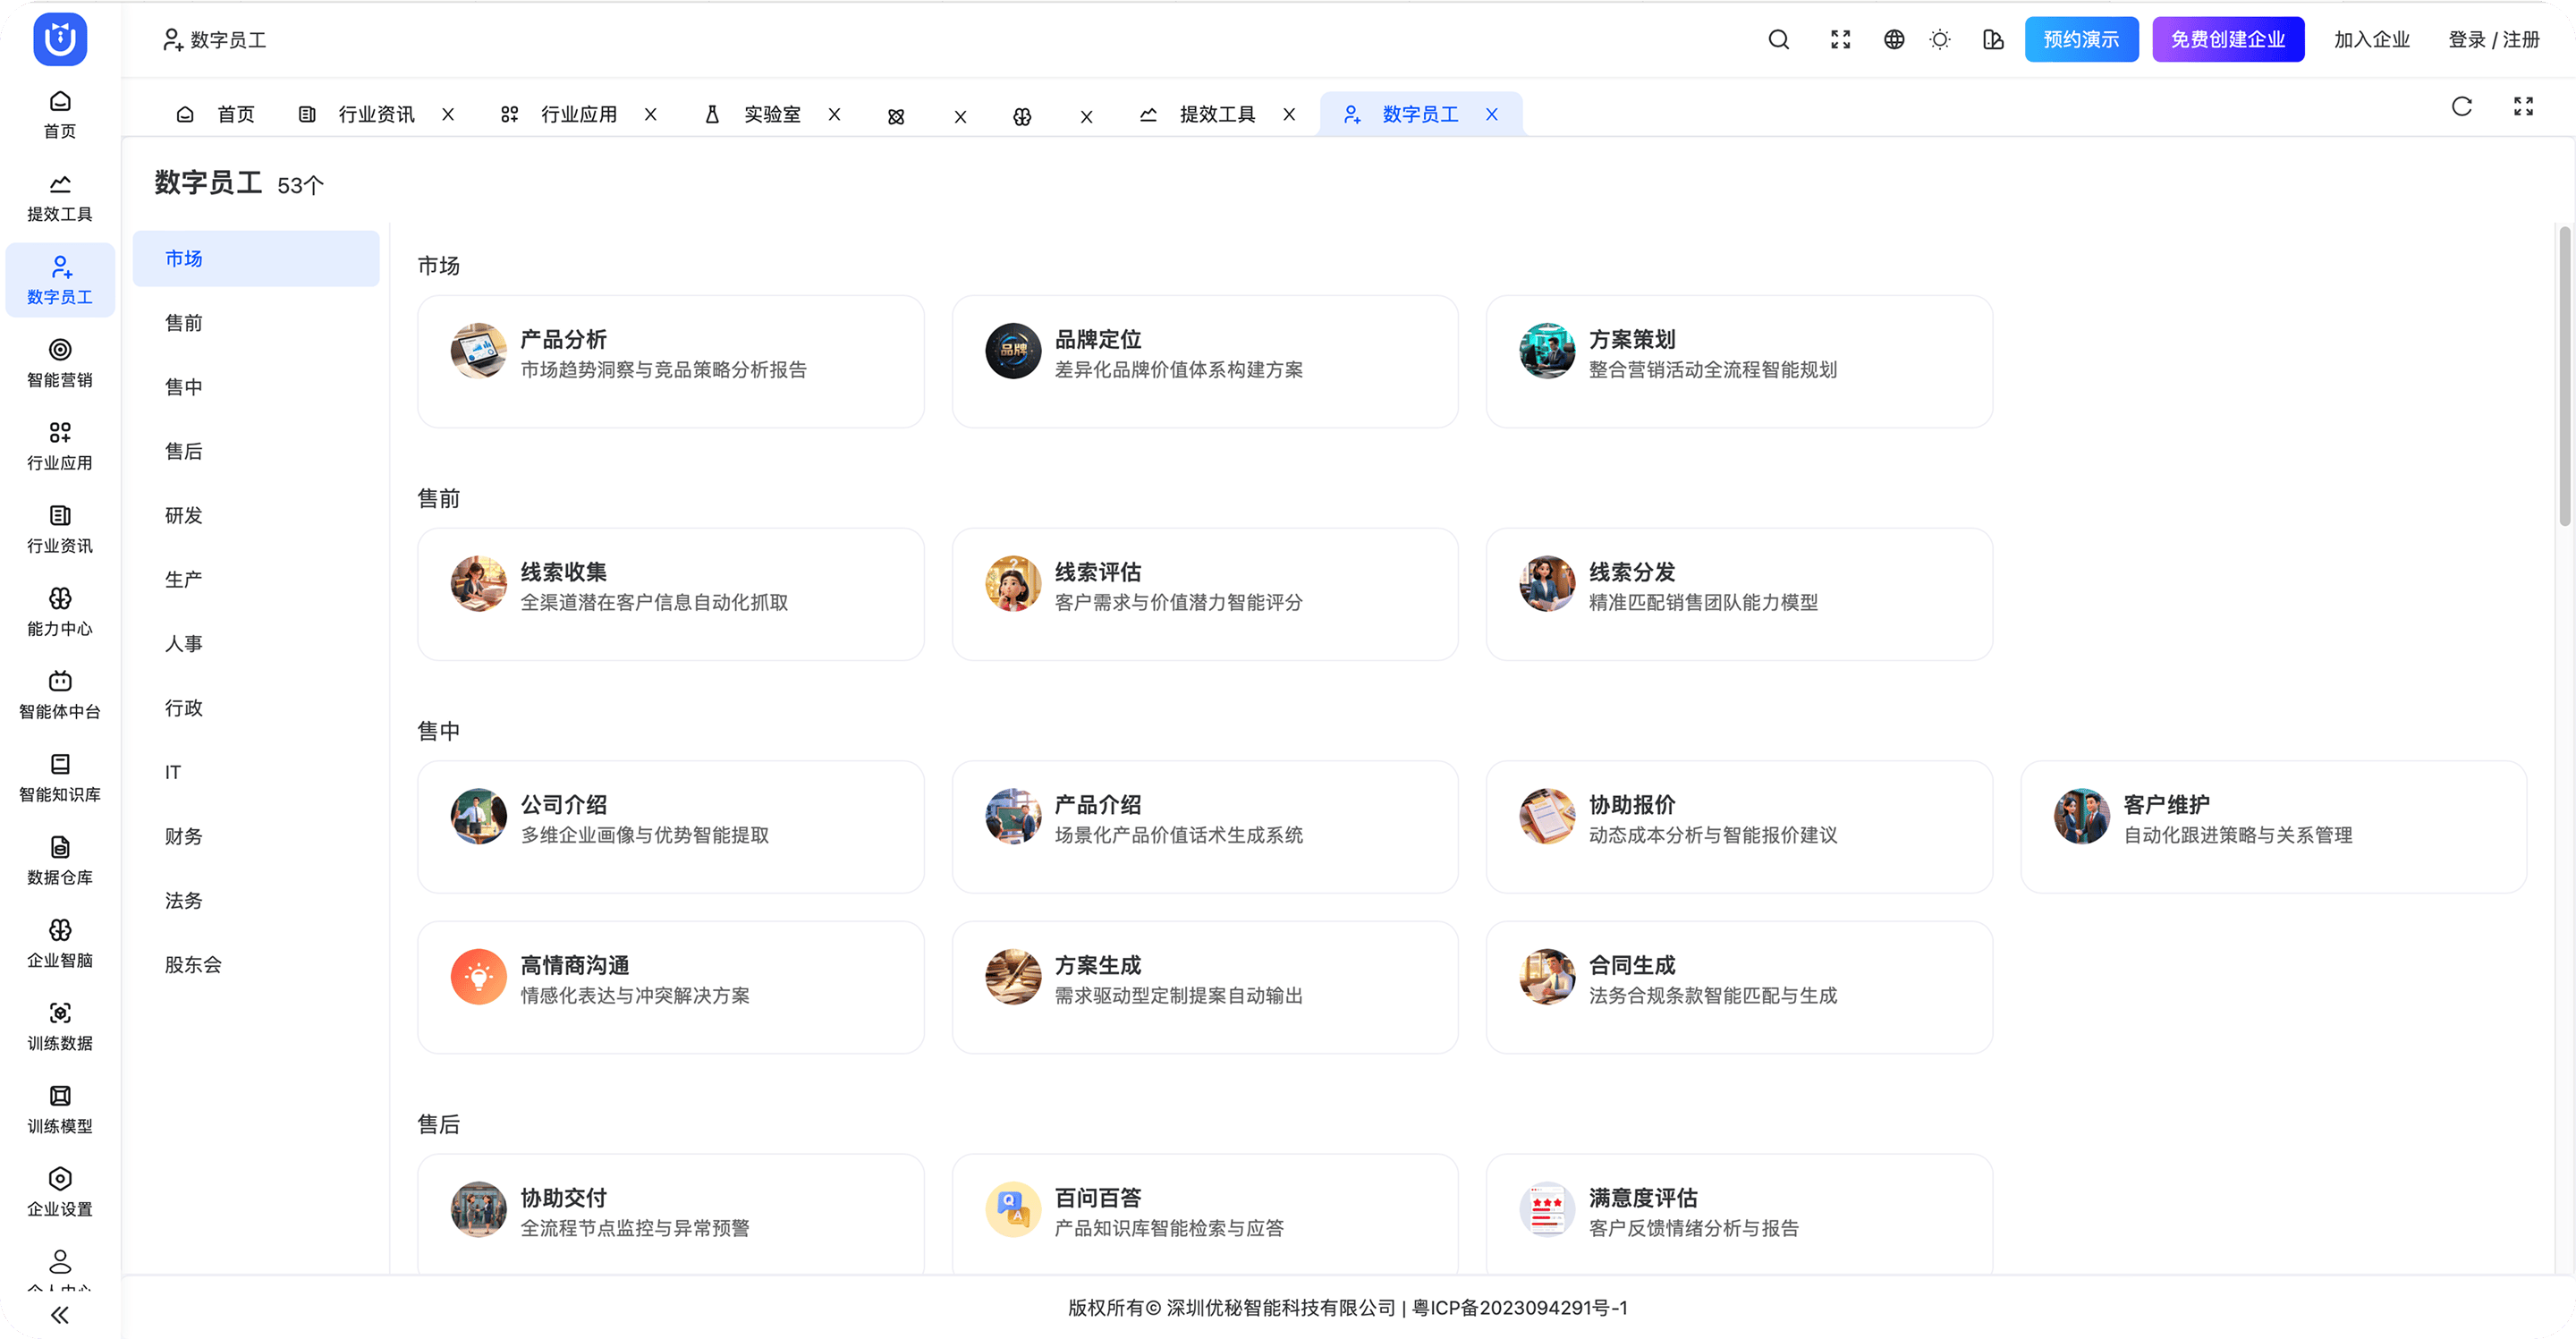Collapse the sidebar with double-chevron

point(60,1314)
